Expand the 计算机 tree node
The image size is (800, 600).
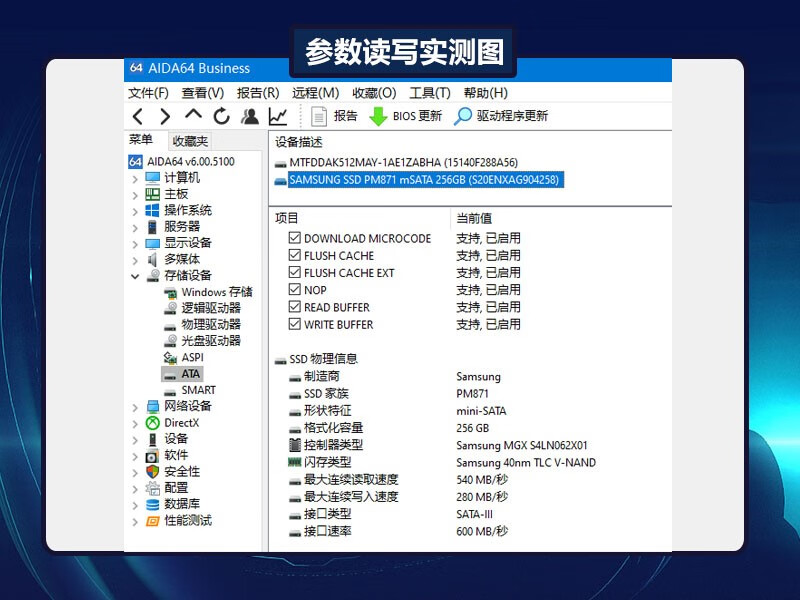tap(135, 179)
